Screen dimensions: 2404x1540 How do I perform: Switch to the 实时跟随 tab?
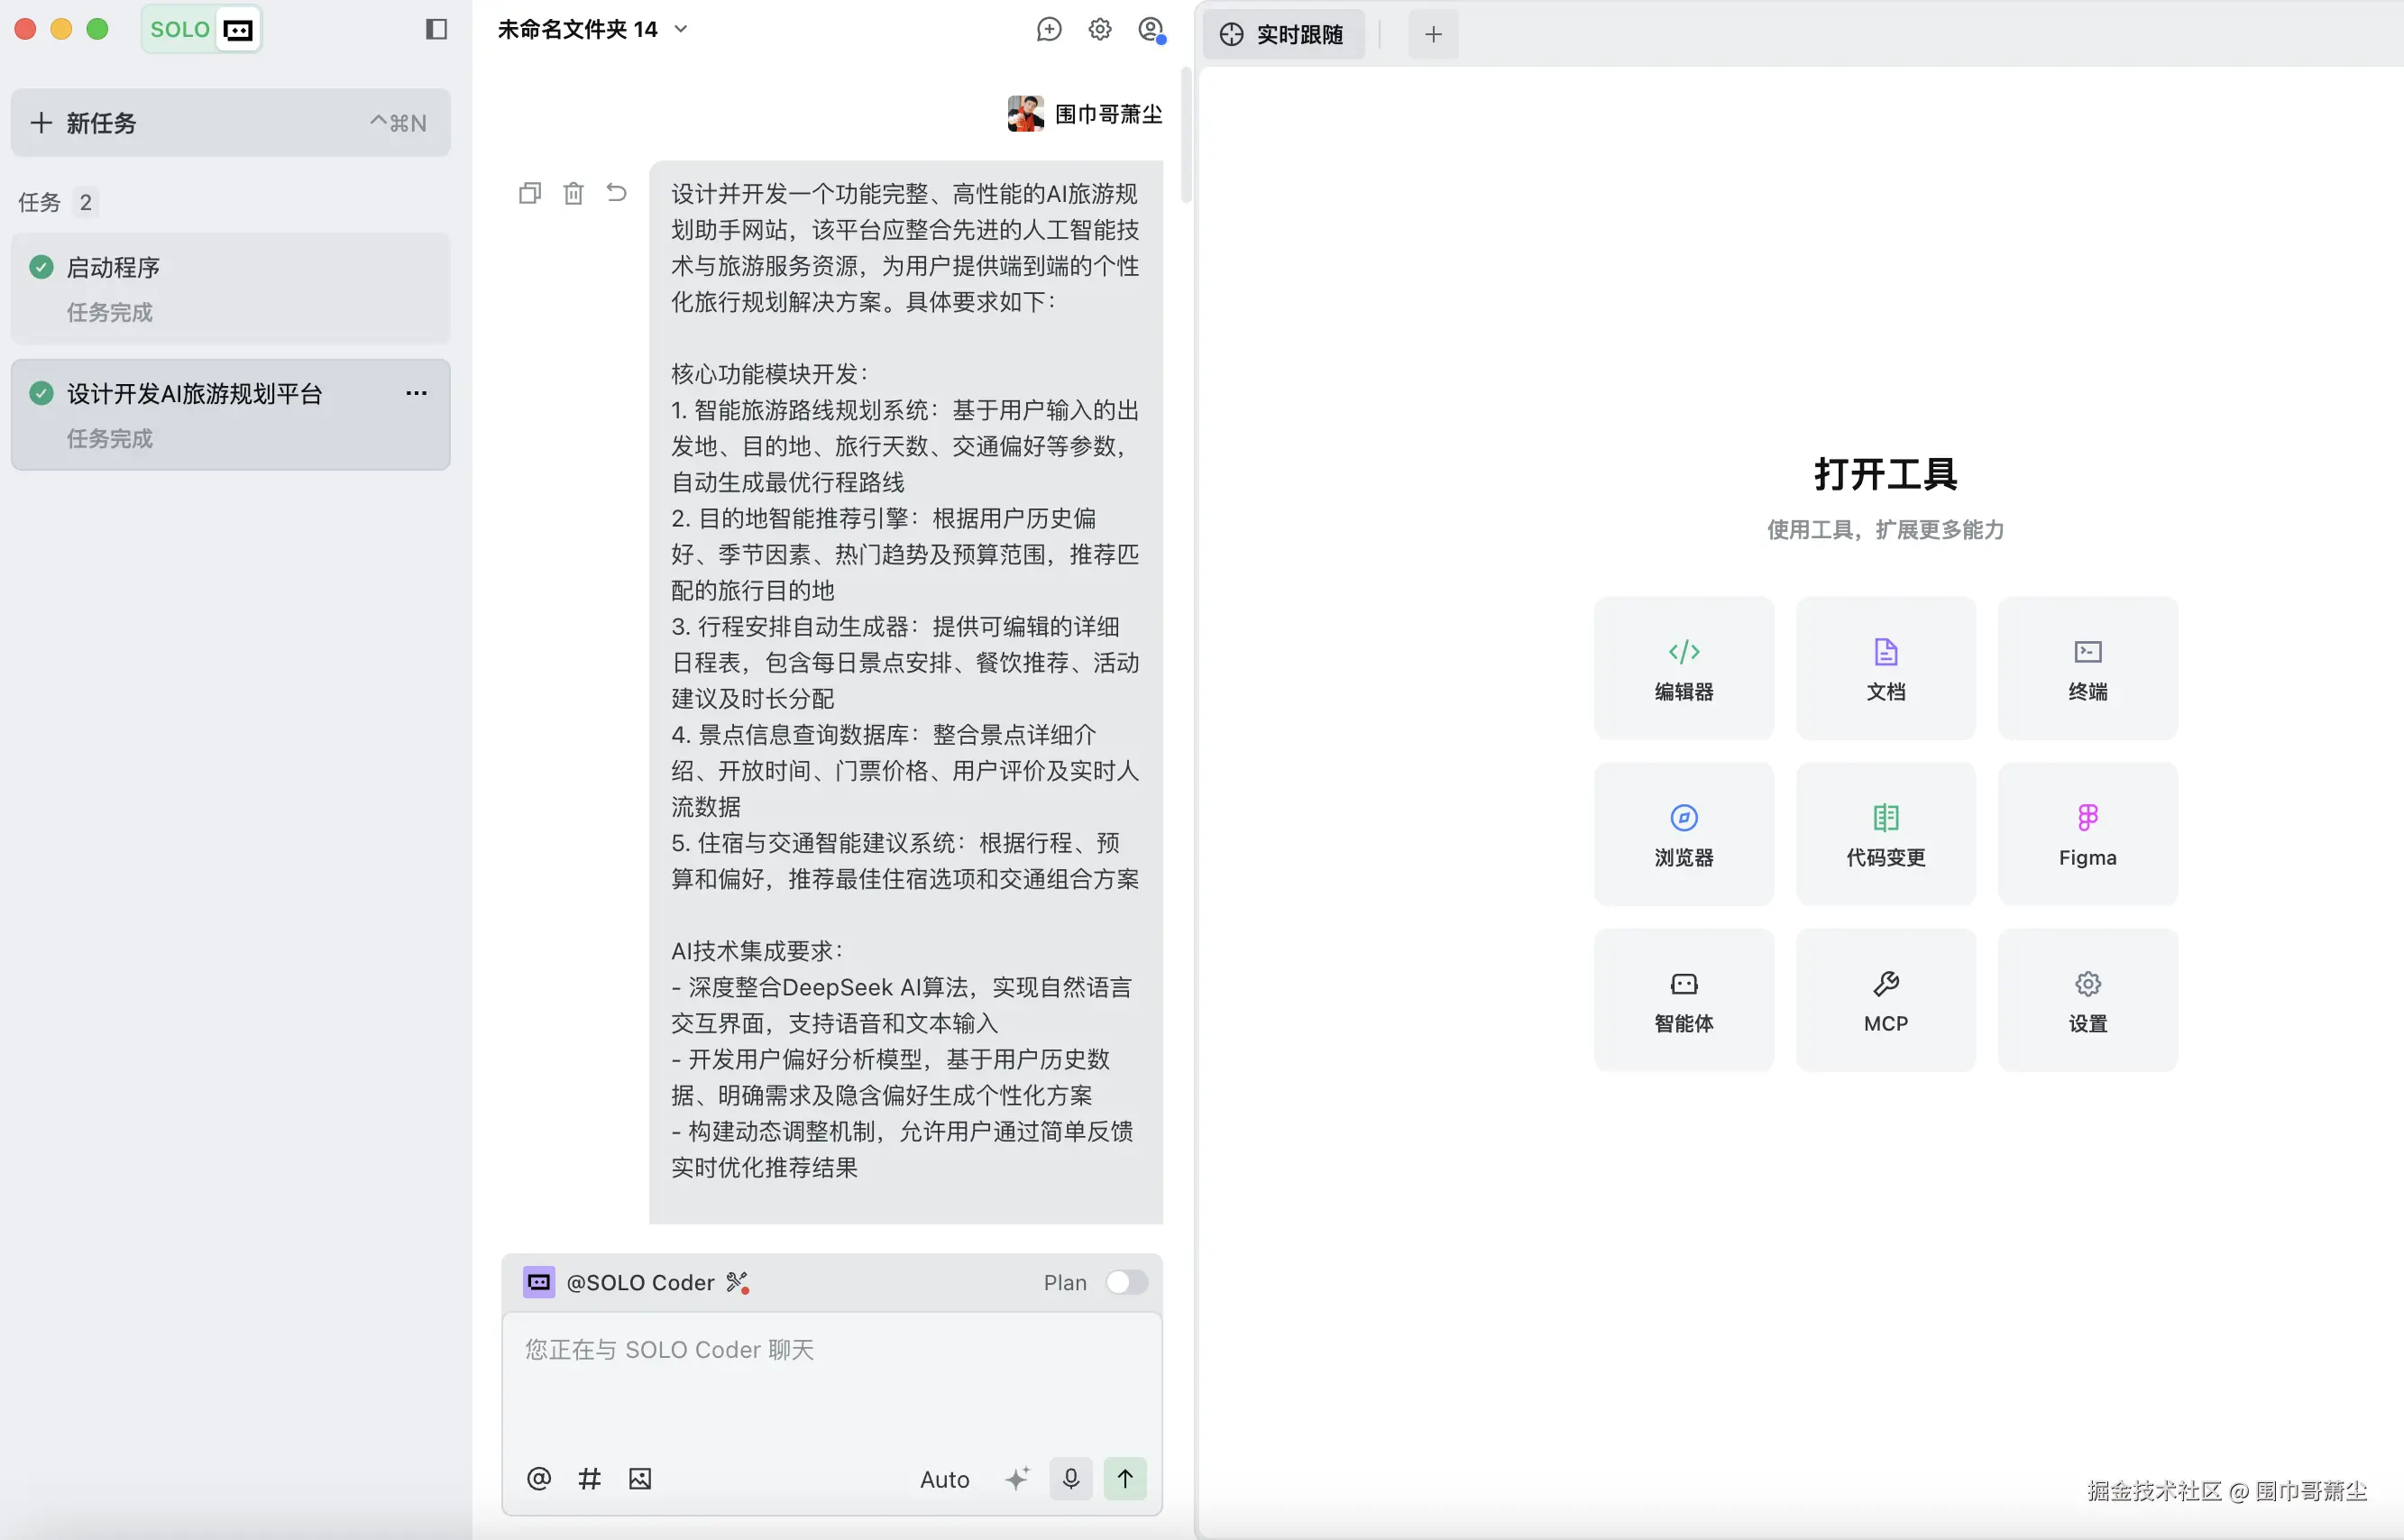coord(1283,34)
